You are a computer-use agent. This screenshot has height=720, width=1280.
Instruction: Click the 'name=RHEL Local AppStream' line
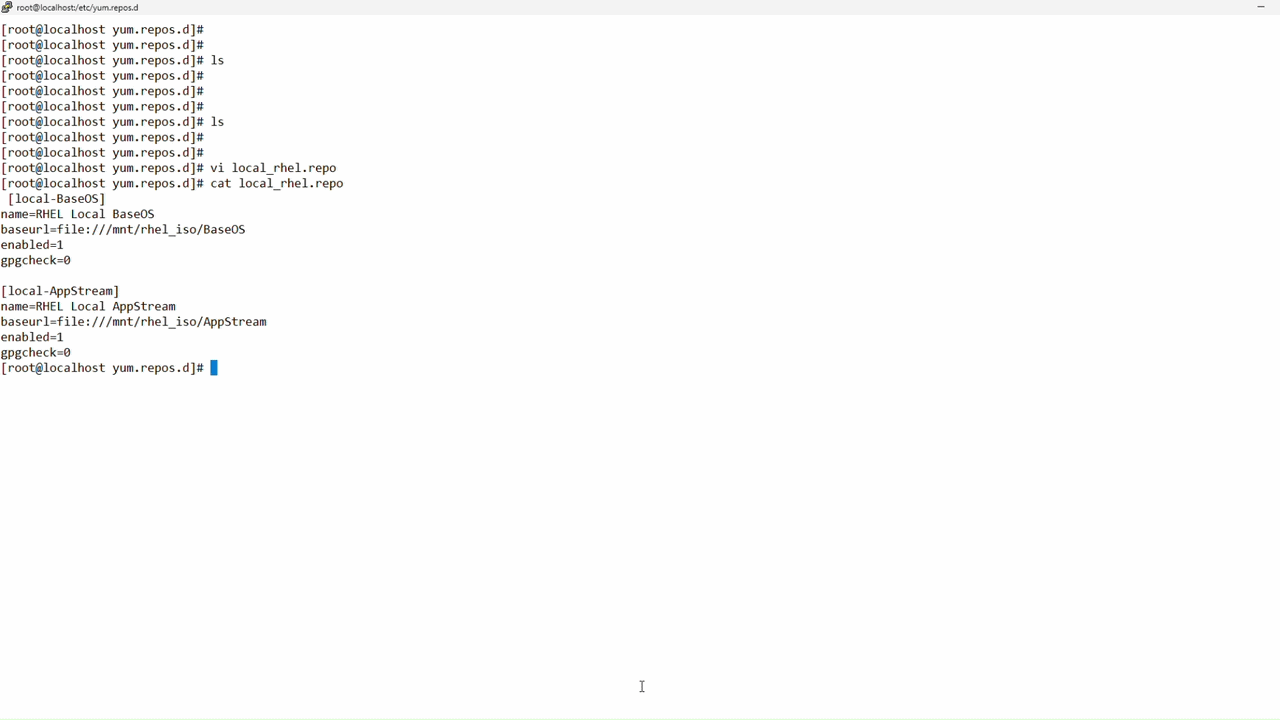click(x=88, y=306)
